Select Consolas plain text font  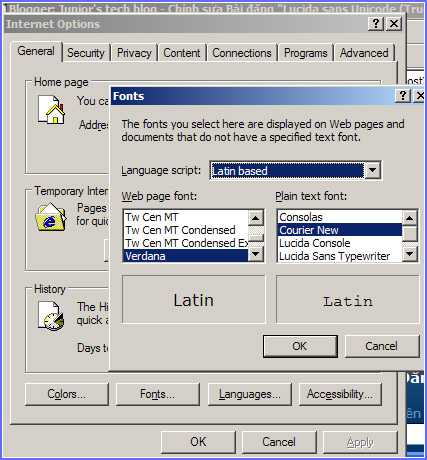(340, 217)
